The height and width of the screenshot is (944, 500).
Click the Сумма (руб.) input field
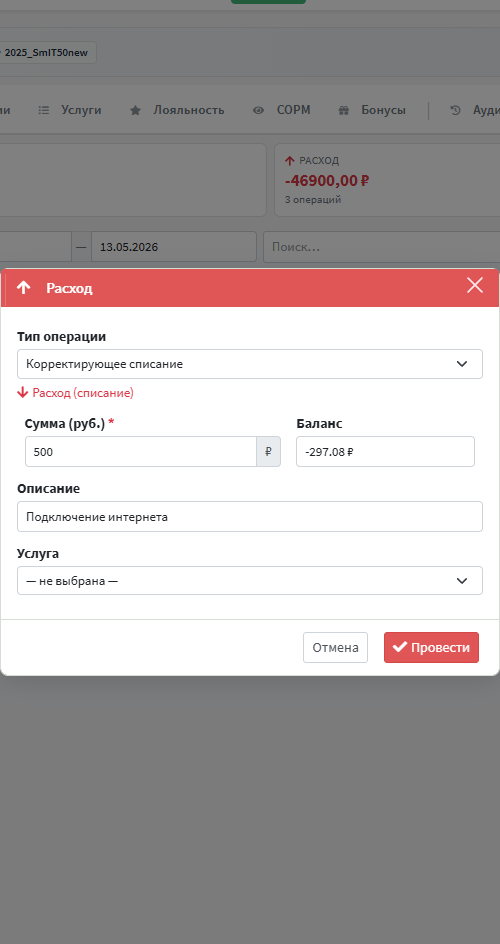pyautogui.click(x=141, y=452)
